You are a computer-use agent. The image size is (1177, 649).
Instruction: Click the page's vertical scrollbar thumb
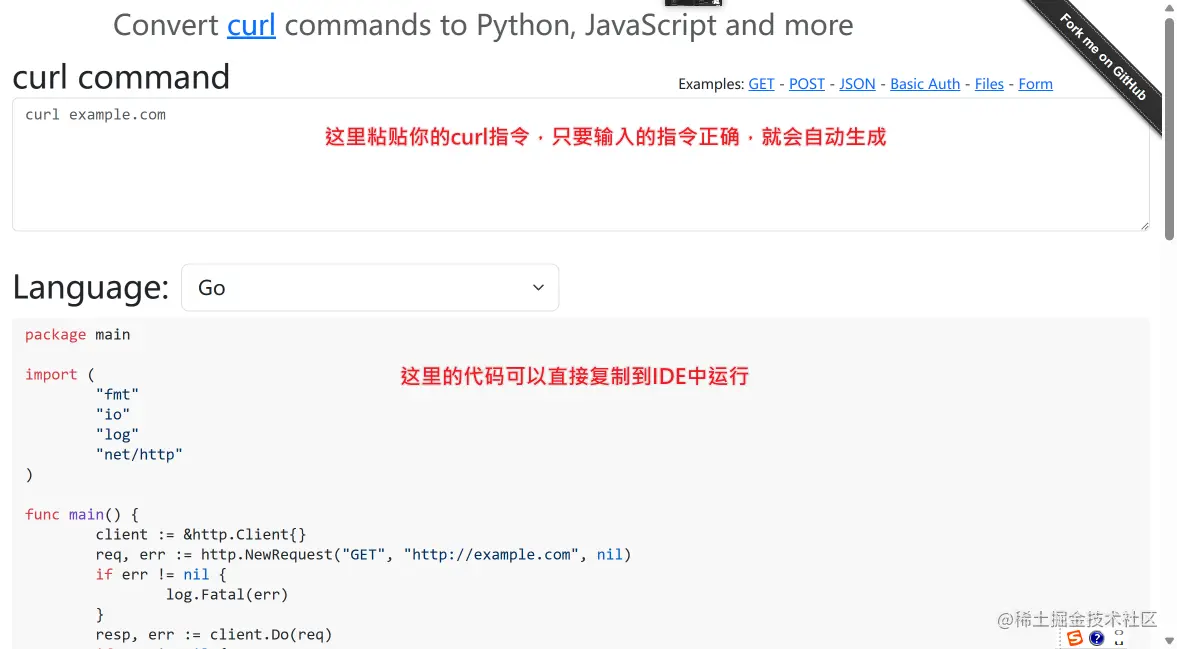(1169, 128)
